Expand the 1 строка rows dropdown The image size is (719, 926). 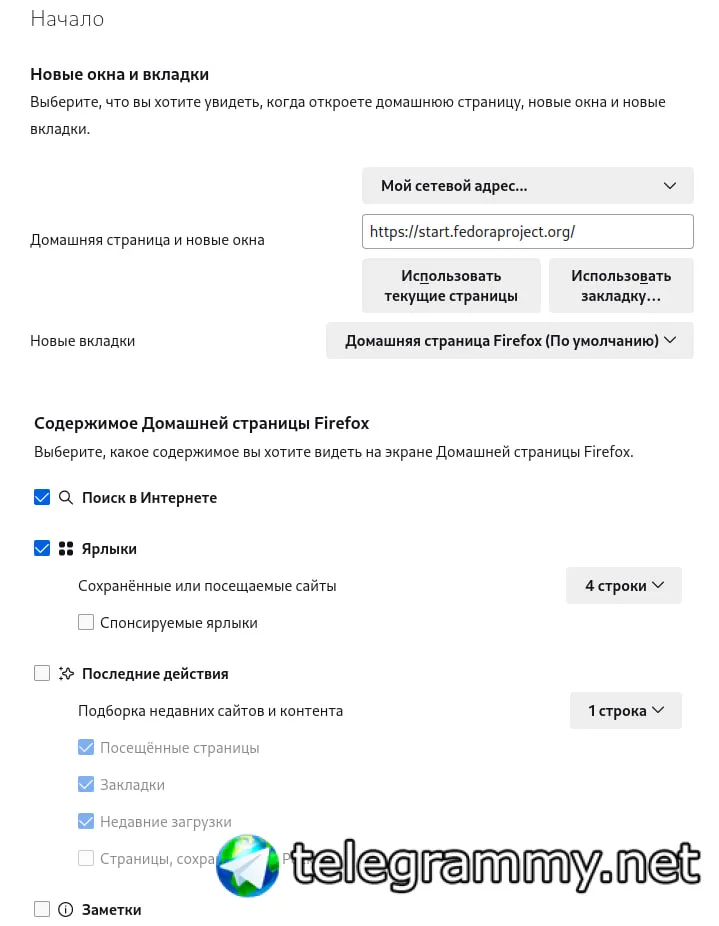point(626,710)
